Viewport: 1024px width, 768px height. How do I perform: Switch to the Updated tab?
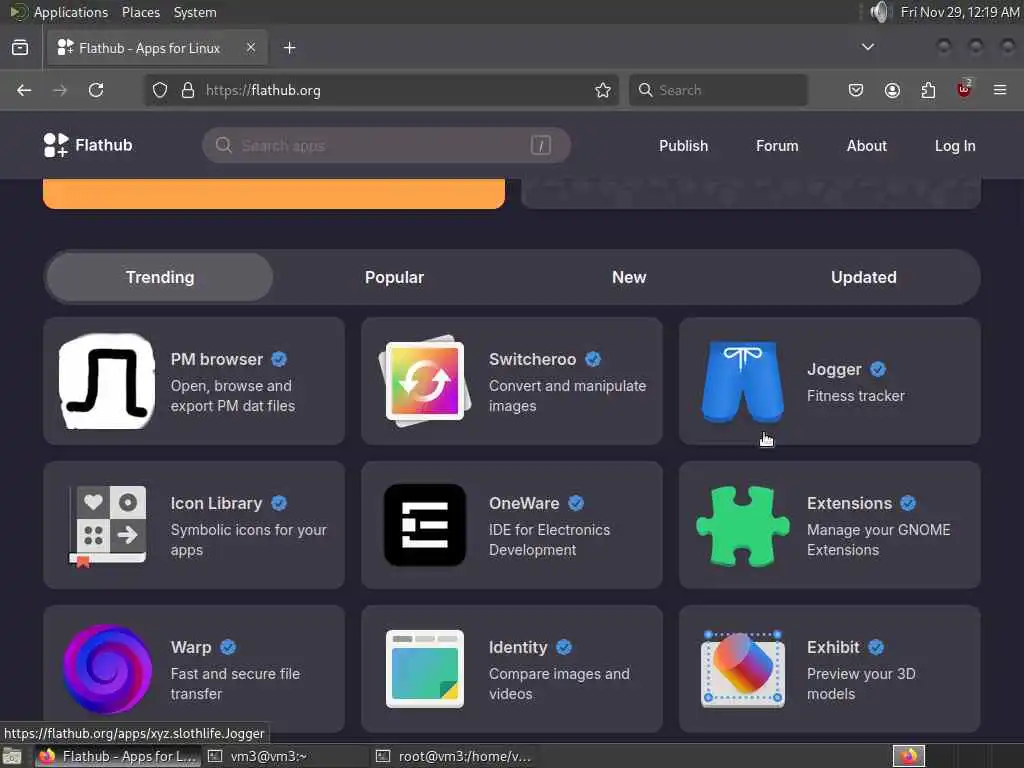pos(863,278)
